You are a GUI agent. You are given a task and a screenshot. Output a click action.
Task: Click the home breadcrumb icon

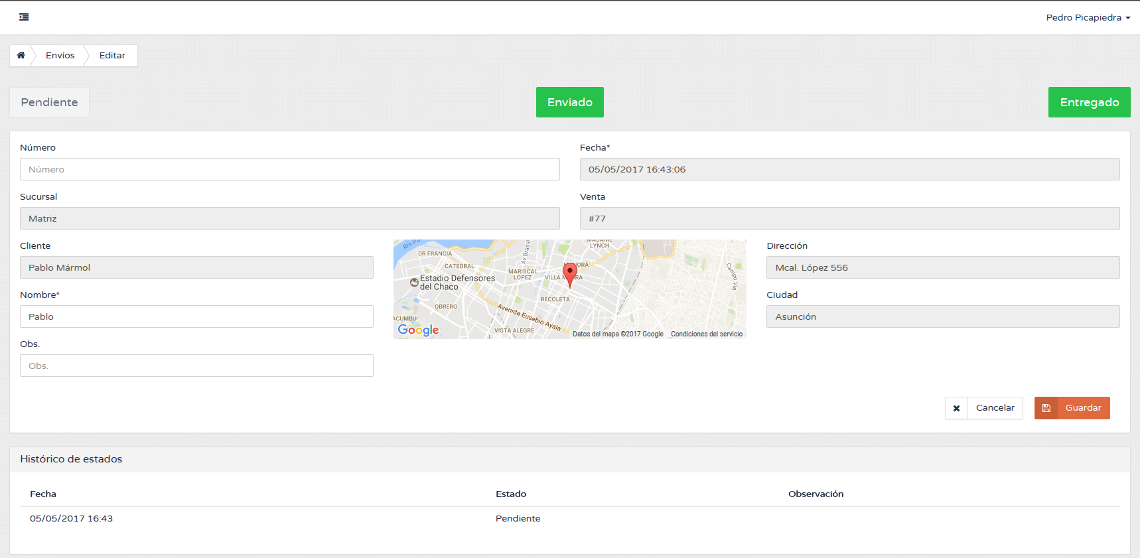coord(21,55)
